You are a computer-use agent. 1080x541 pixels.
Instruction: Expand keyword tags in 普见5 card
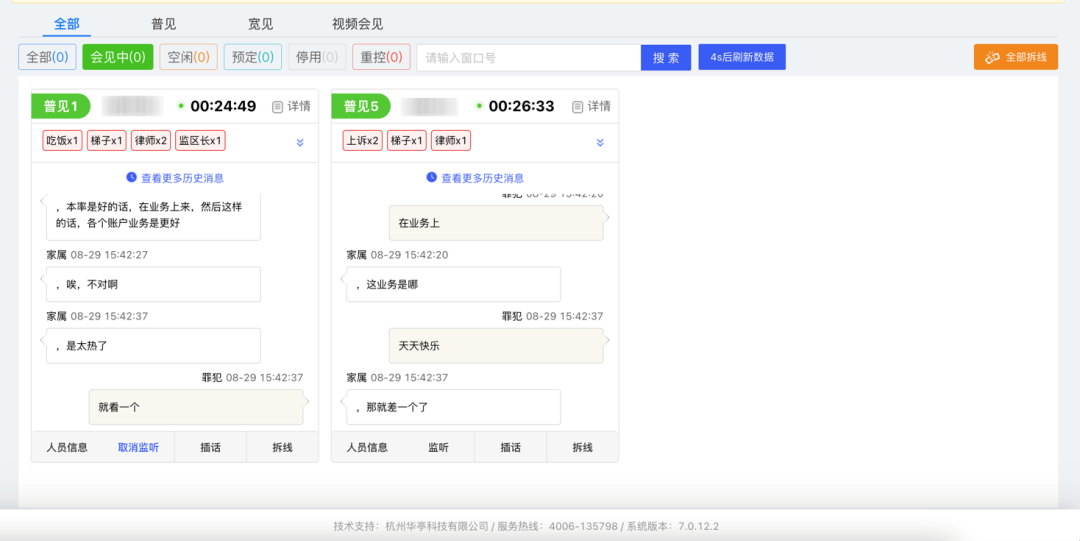coord(600,142)
